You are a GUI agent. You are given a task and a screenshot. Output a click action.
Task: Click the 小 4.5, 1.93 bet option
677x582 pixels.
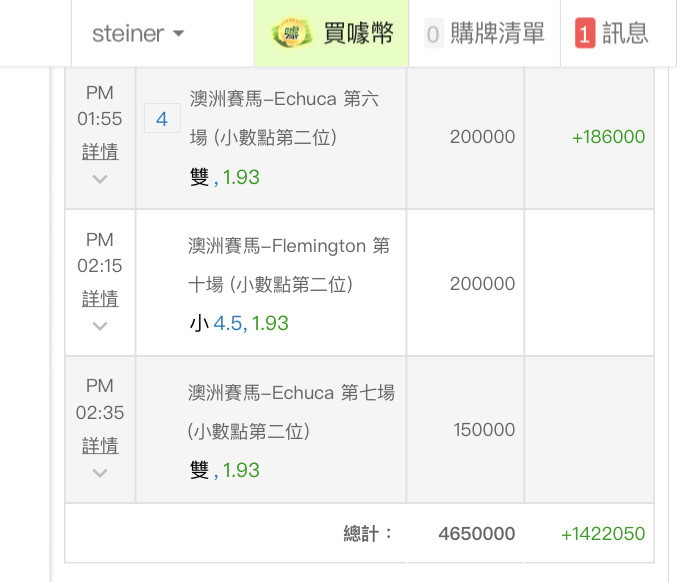coord(239,323)
